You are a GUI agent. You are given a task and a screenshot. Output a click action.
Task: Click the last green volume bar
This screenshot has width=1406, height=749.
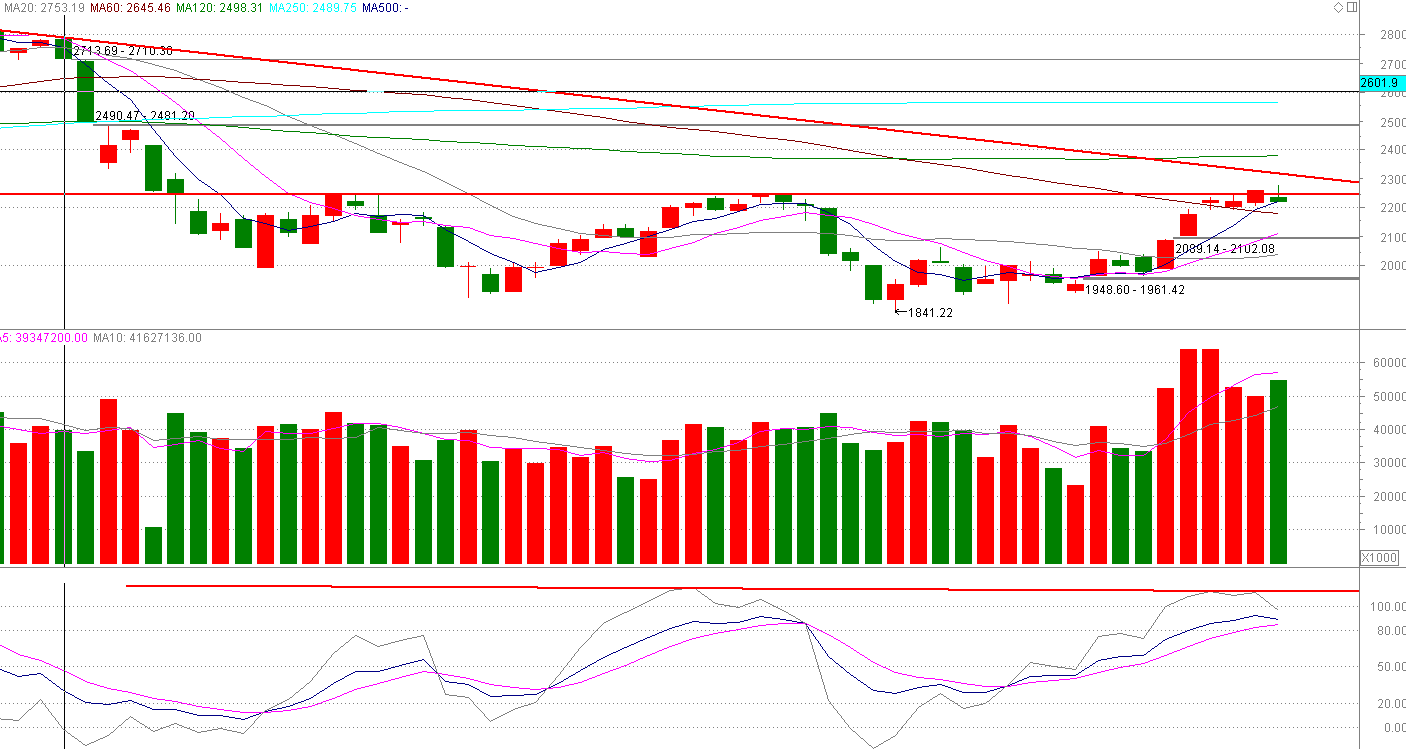[x=1278, y=472]
